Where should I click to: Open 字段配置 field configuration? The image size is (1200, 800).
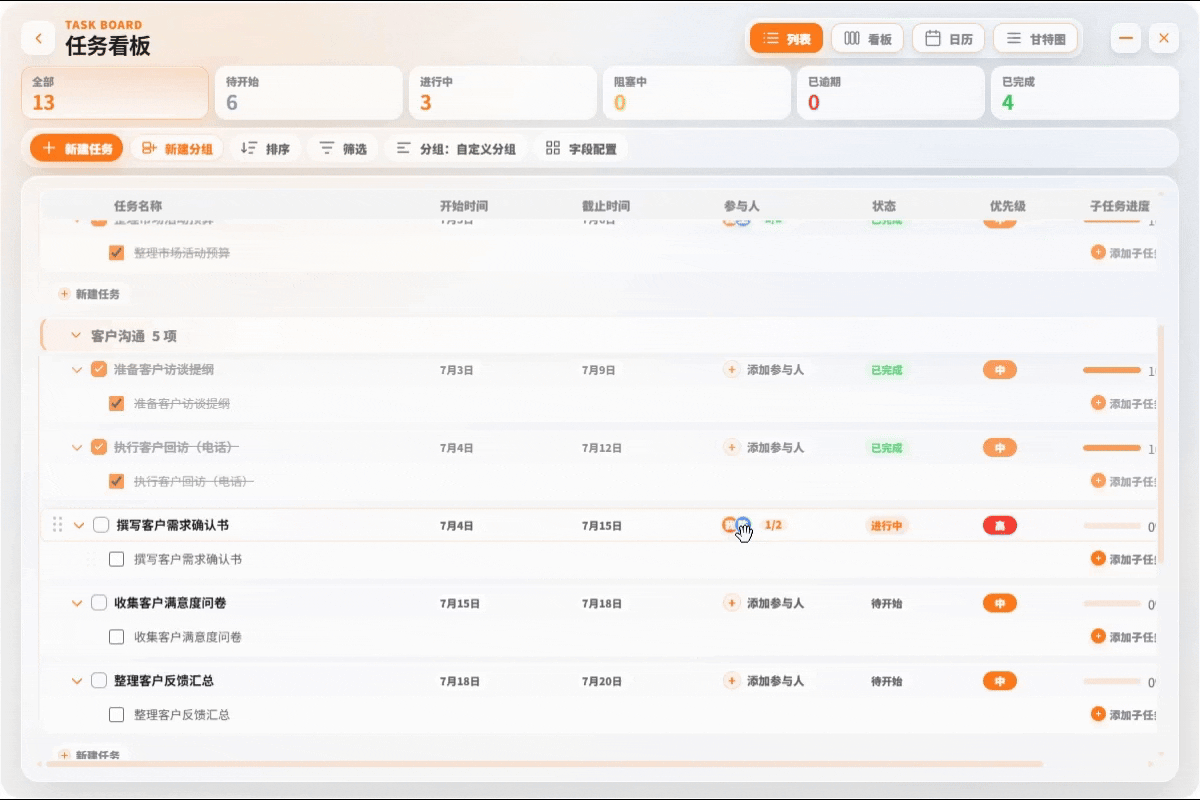[x=581, y=148]
